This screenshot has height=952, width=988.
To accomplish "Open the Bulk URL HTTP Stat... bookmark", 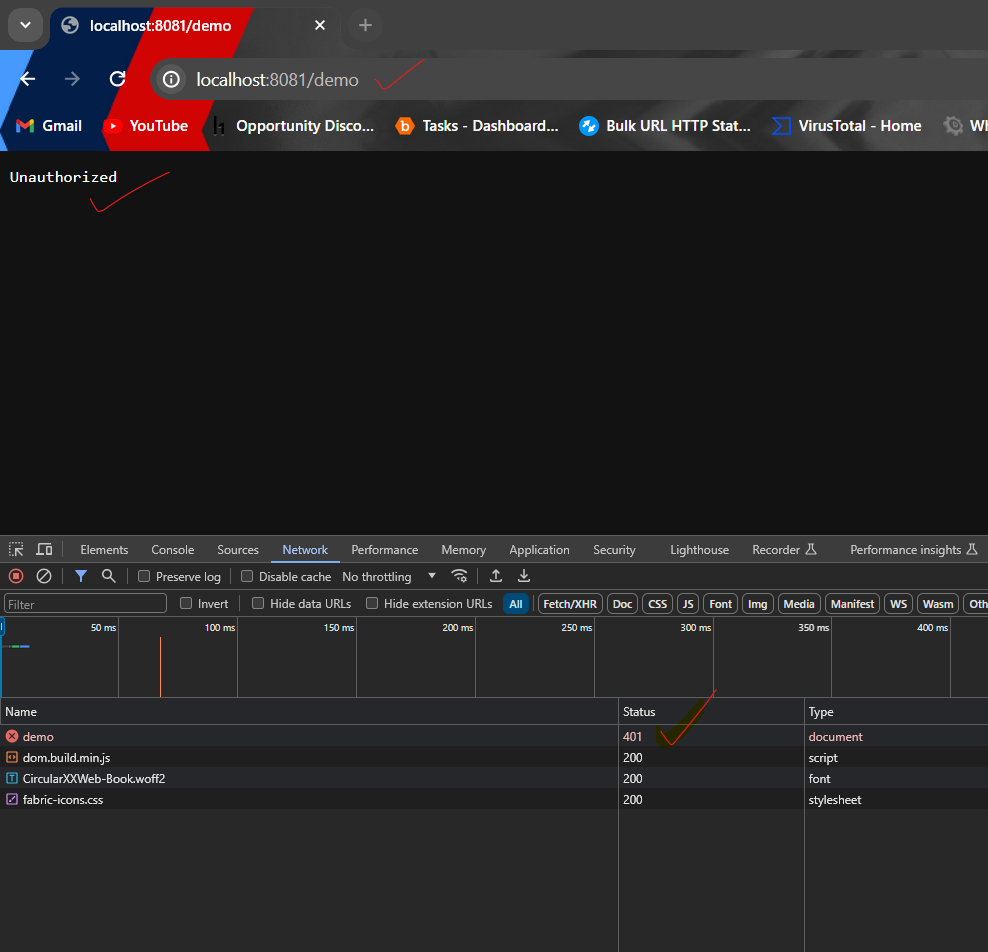I will [665, 126].
